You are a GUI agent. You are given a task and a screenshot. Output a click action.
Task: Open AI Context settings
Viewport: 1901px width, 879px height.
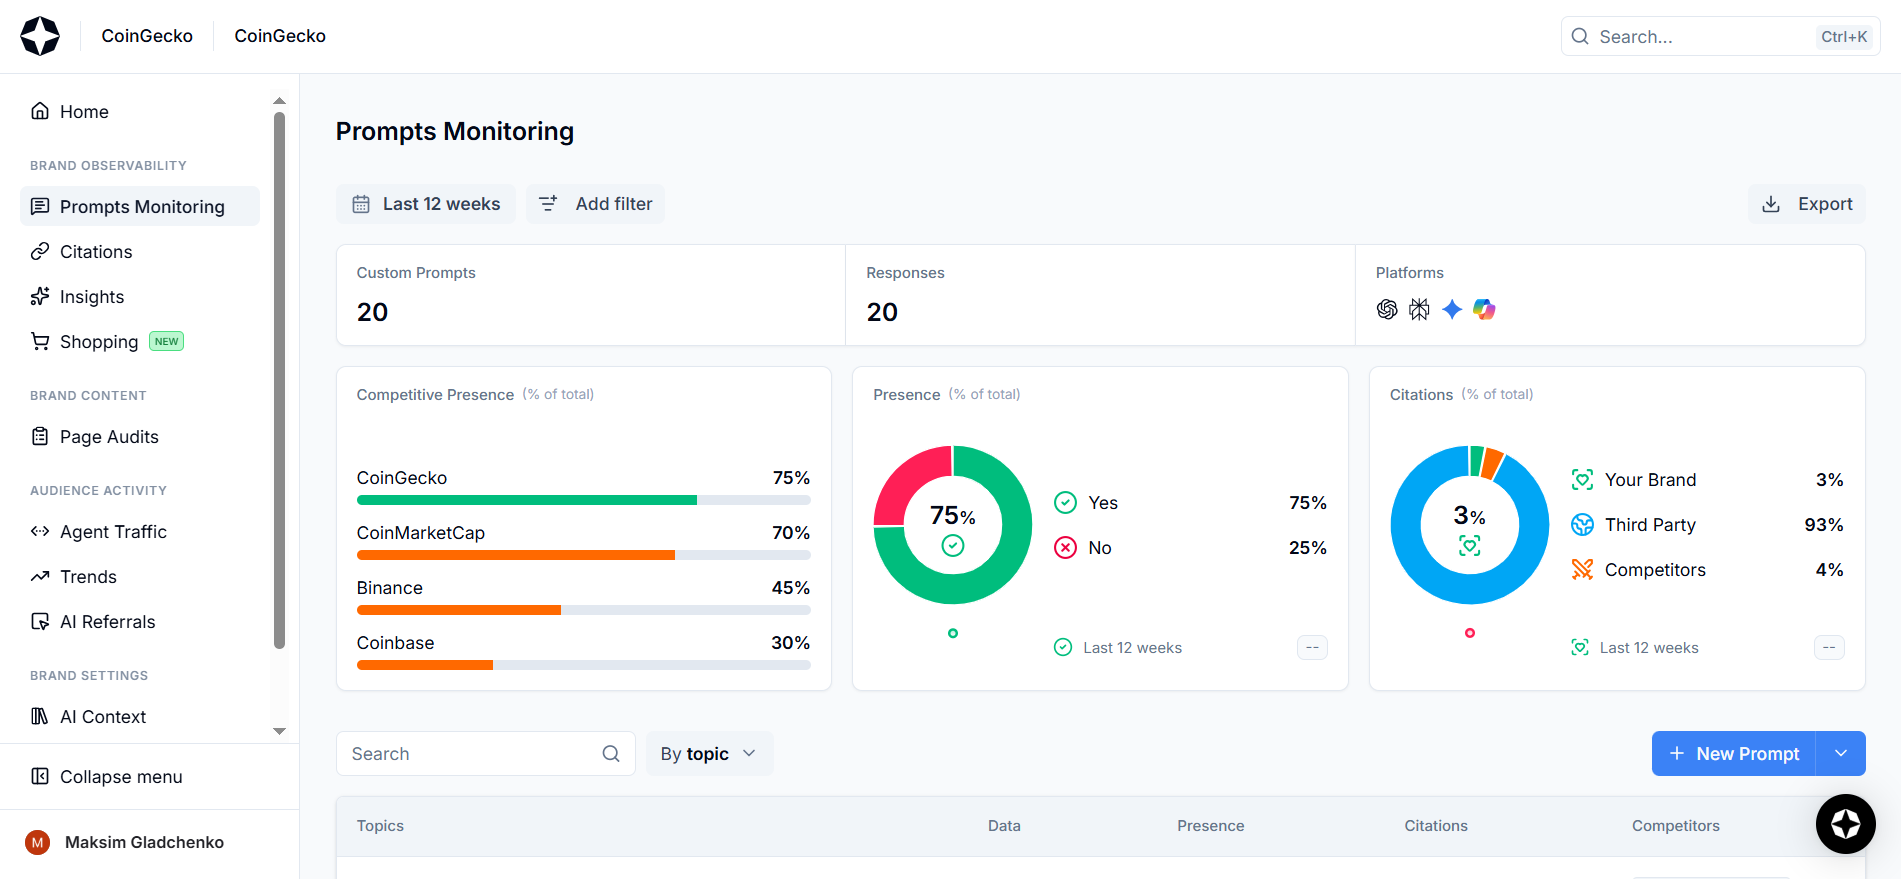click(140, 717)
